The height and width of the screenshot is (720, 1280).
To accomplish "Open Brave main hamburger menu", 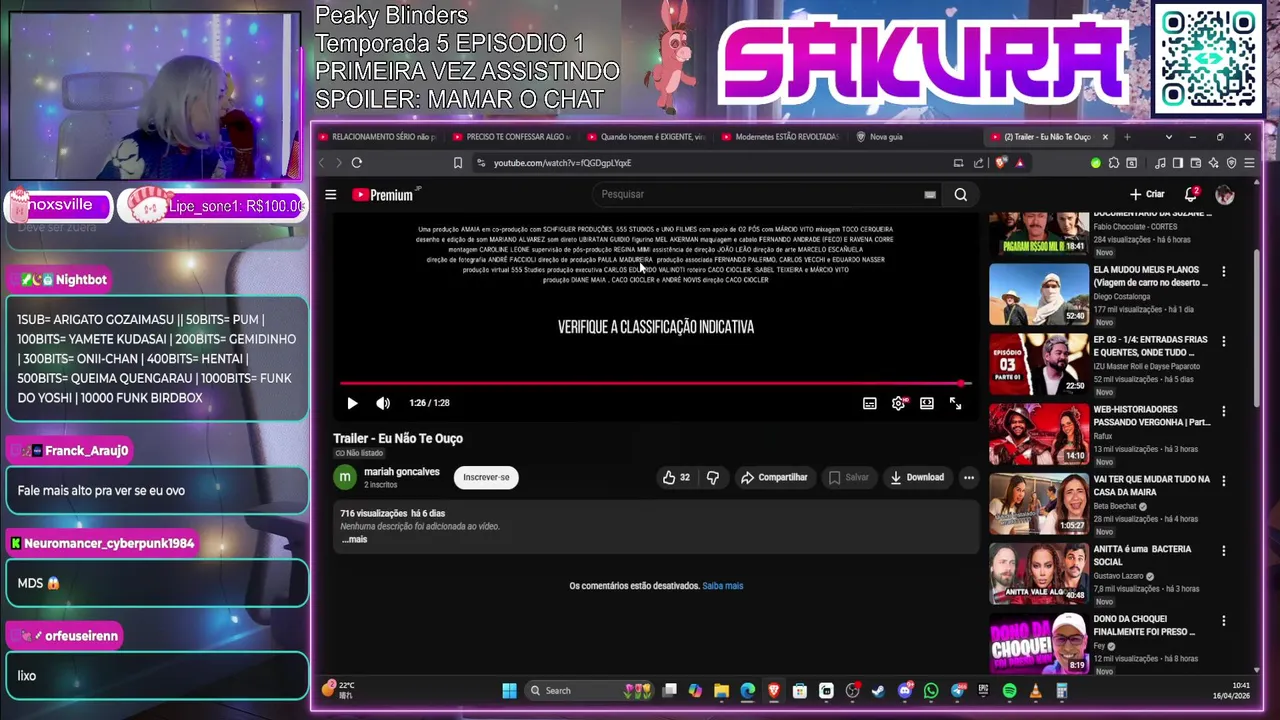I will pyautogui.click(x=1249, y=163).
